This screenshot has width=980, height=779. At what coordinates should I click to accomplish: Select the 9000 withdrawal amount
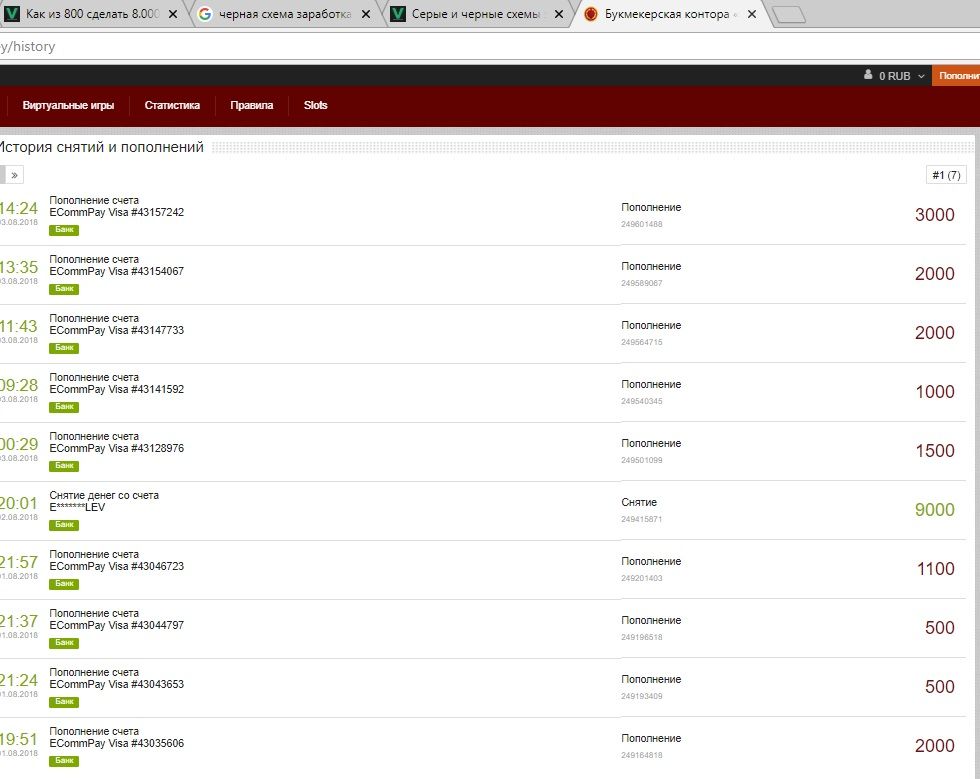[934, 510]
